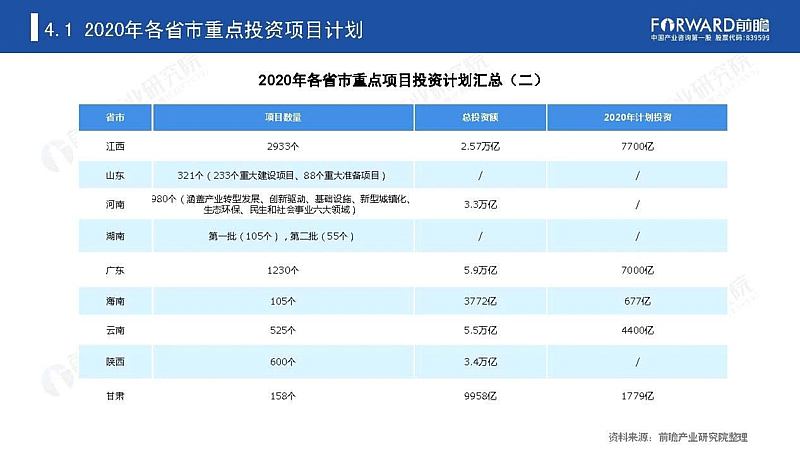
Task: Click the '项目数量' column header
Action: click(283, 117)
